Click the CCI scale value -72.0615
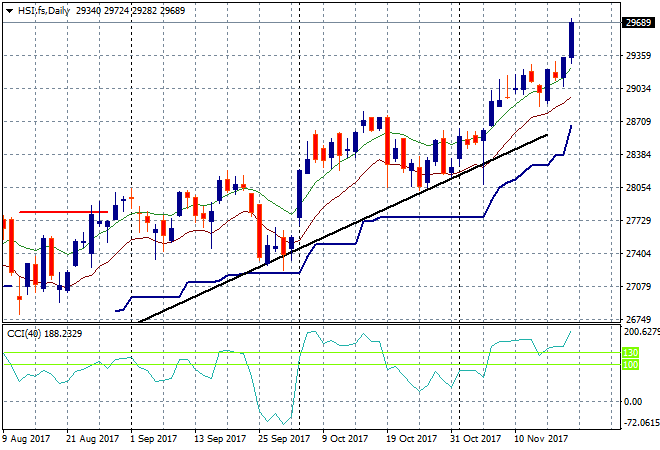This screenshot has width=660, height=450. (641, 422)
